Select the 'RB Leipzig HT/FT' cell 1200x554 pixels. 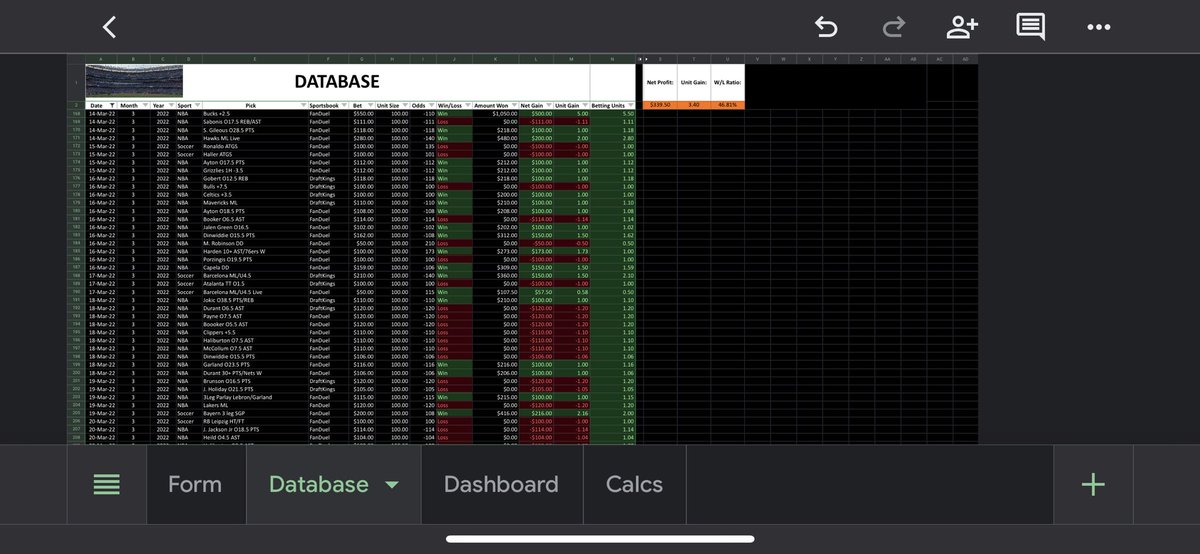(255, 421)
